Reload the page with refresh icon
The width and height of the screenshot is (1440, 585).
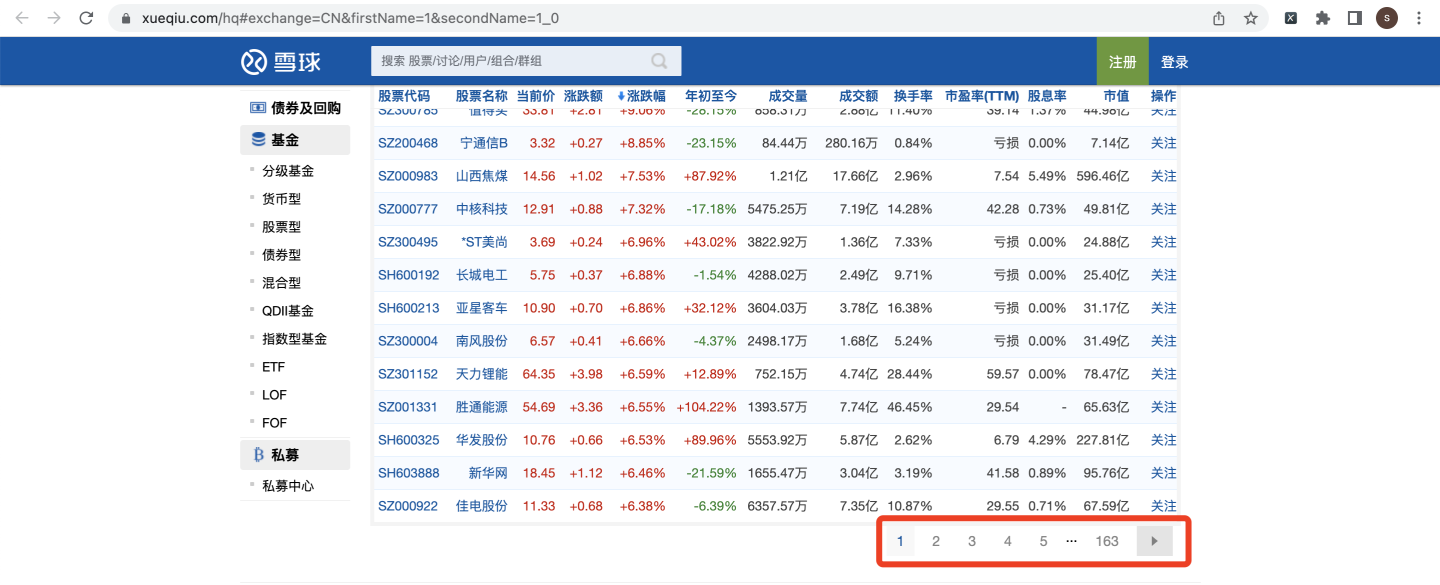86,18
